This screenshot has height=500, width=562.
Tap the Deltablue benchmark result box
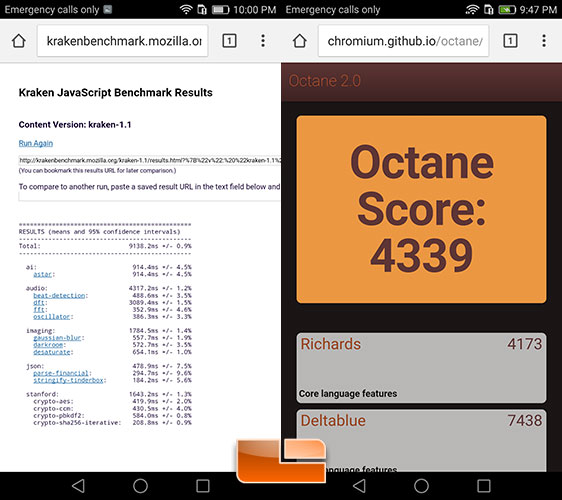click(422, 441)
